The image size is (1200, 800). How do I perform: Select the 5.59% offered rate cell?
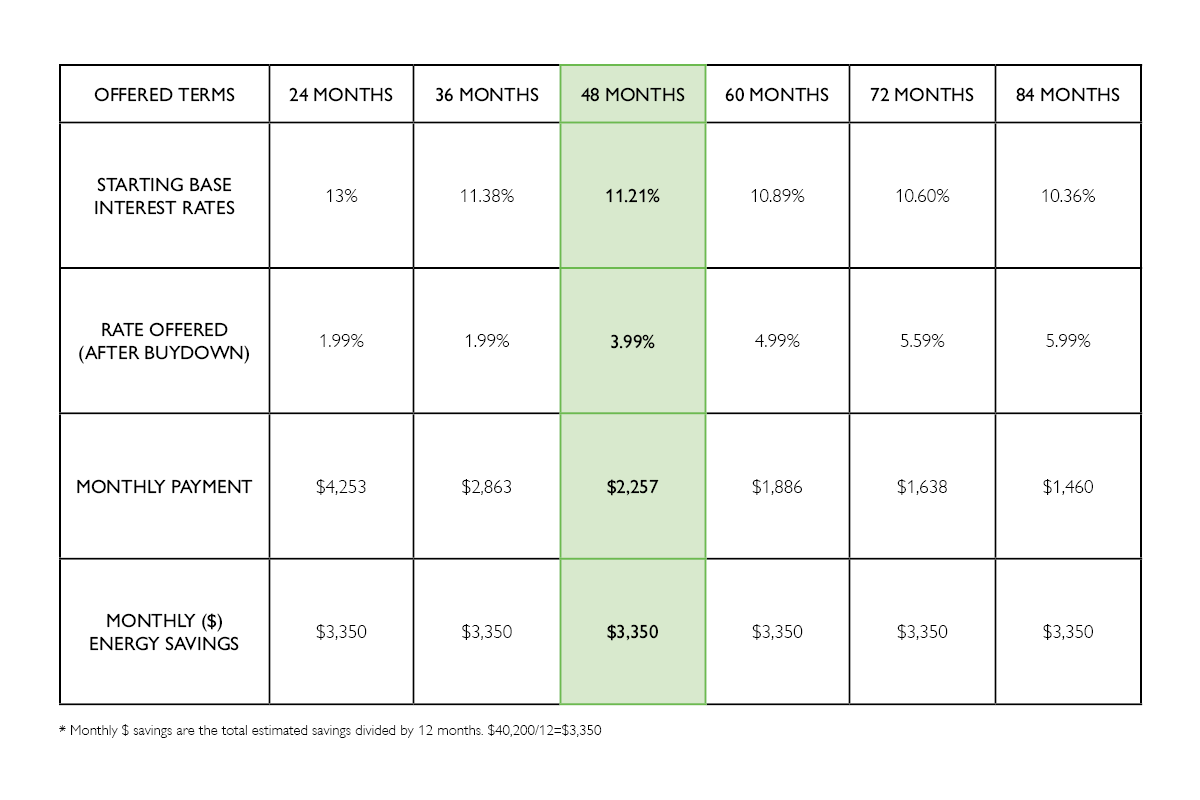click(922, 342)
